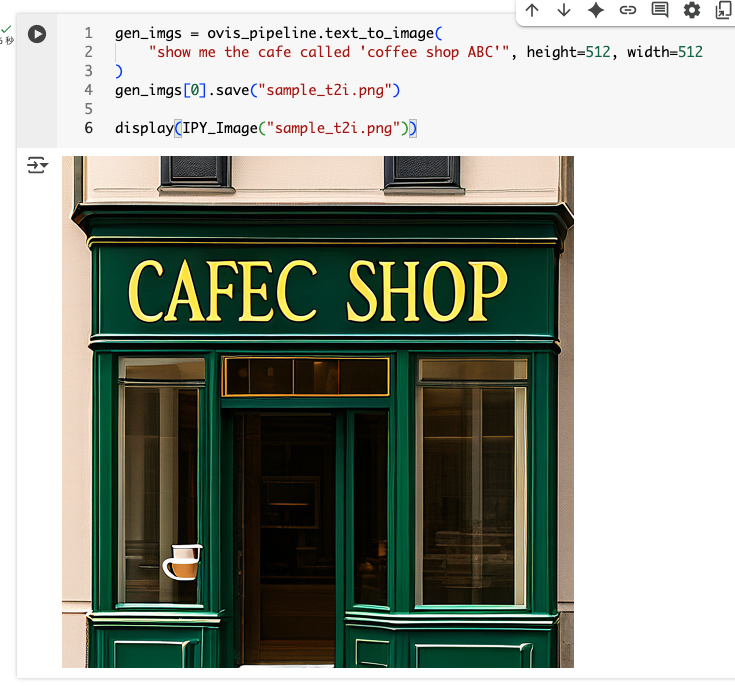Click code line with gen_imgs assignment
Viewport: 735px width, 696px height.
pos(278,33)
